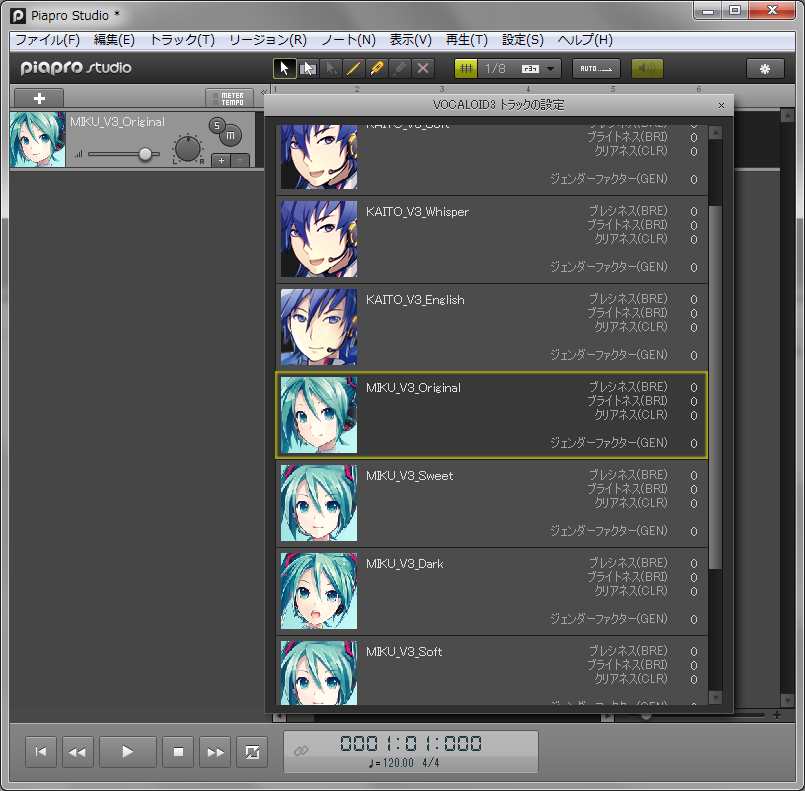Start playback with the play button

coord(127,752)
